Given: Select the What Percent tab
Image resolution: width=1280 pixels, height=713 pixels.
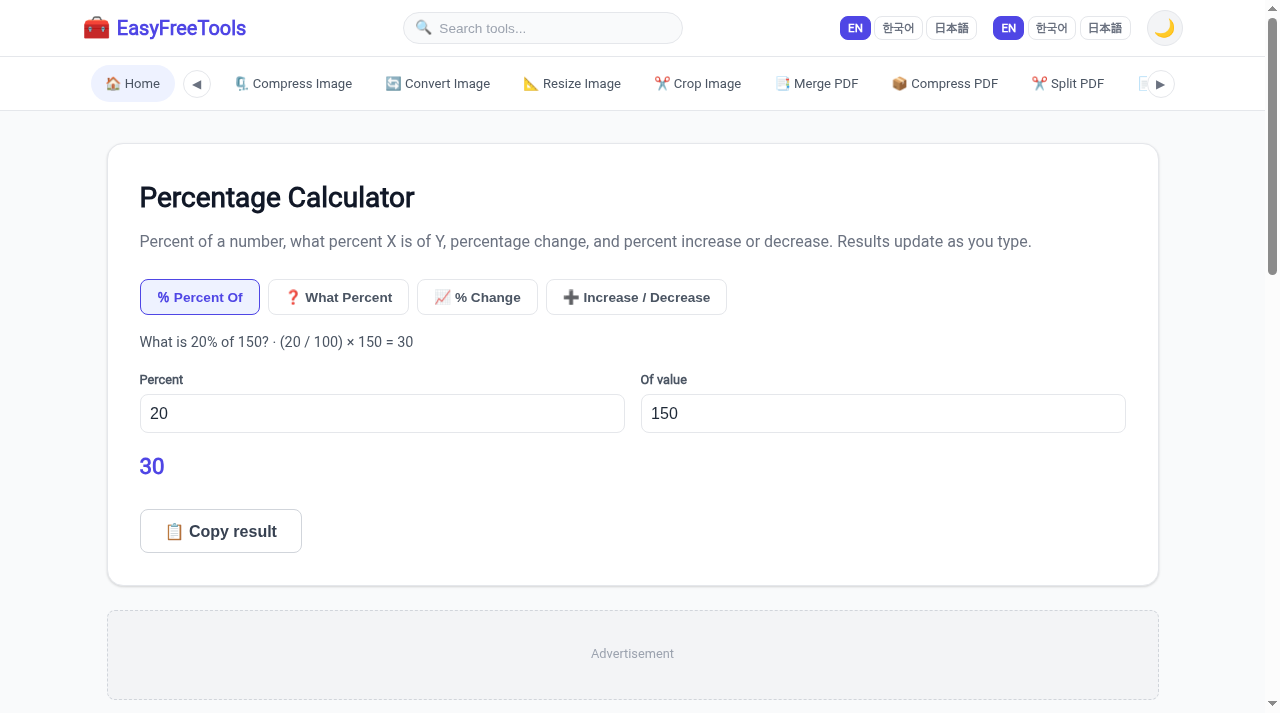Looking at the screenshot, I should 338,297.
